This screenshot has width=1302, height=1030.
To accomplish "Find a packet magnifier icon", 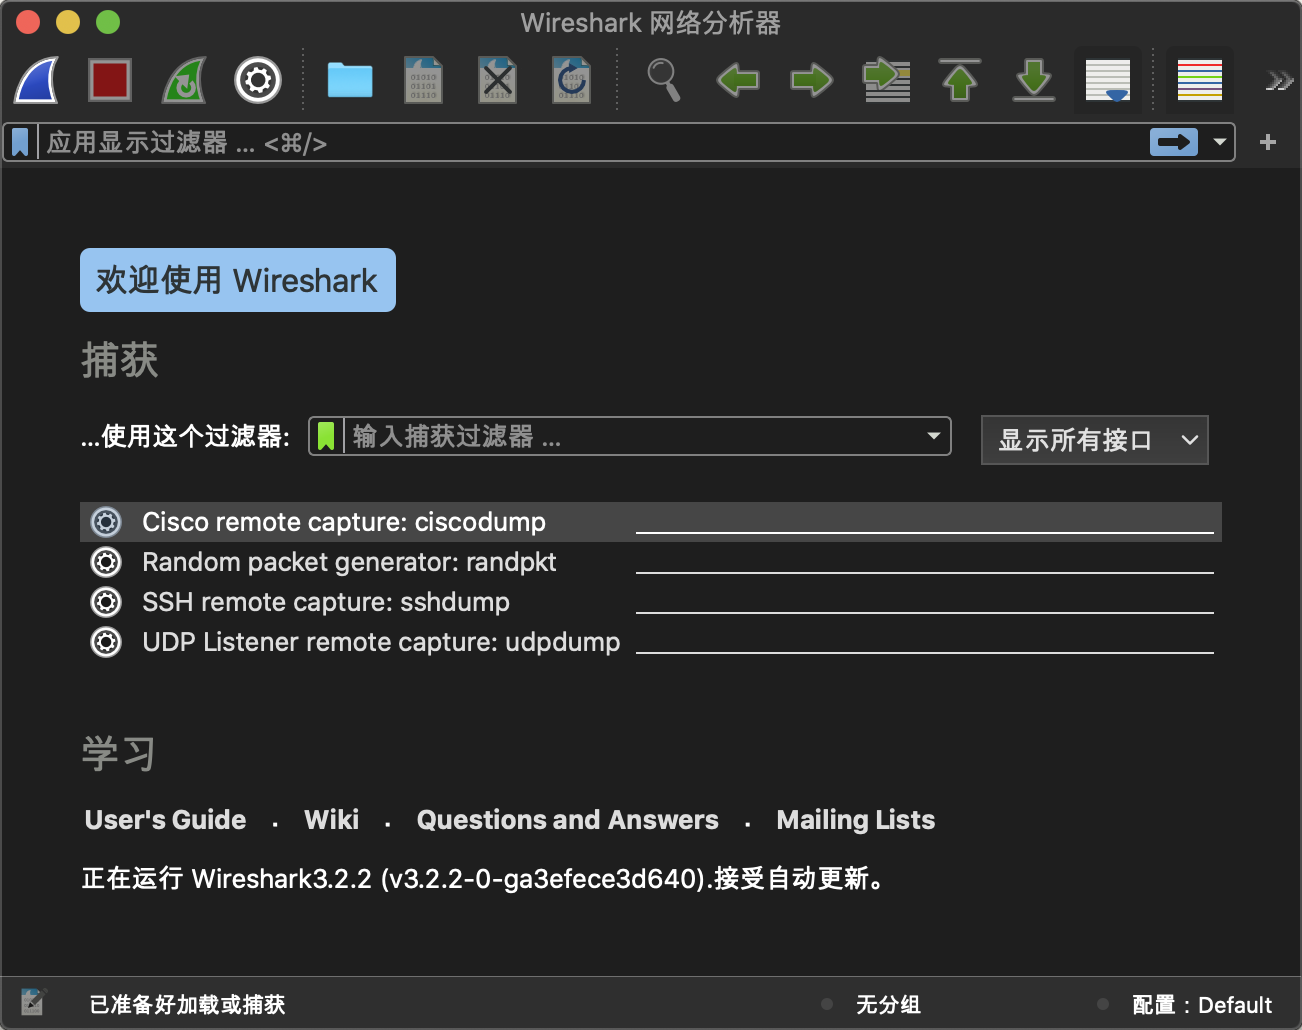I will pyautogui.click(x=664, y=80).
